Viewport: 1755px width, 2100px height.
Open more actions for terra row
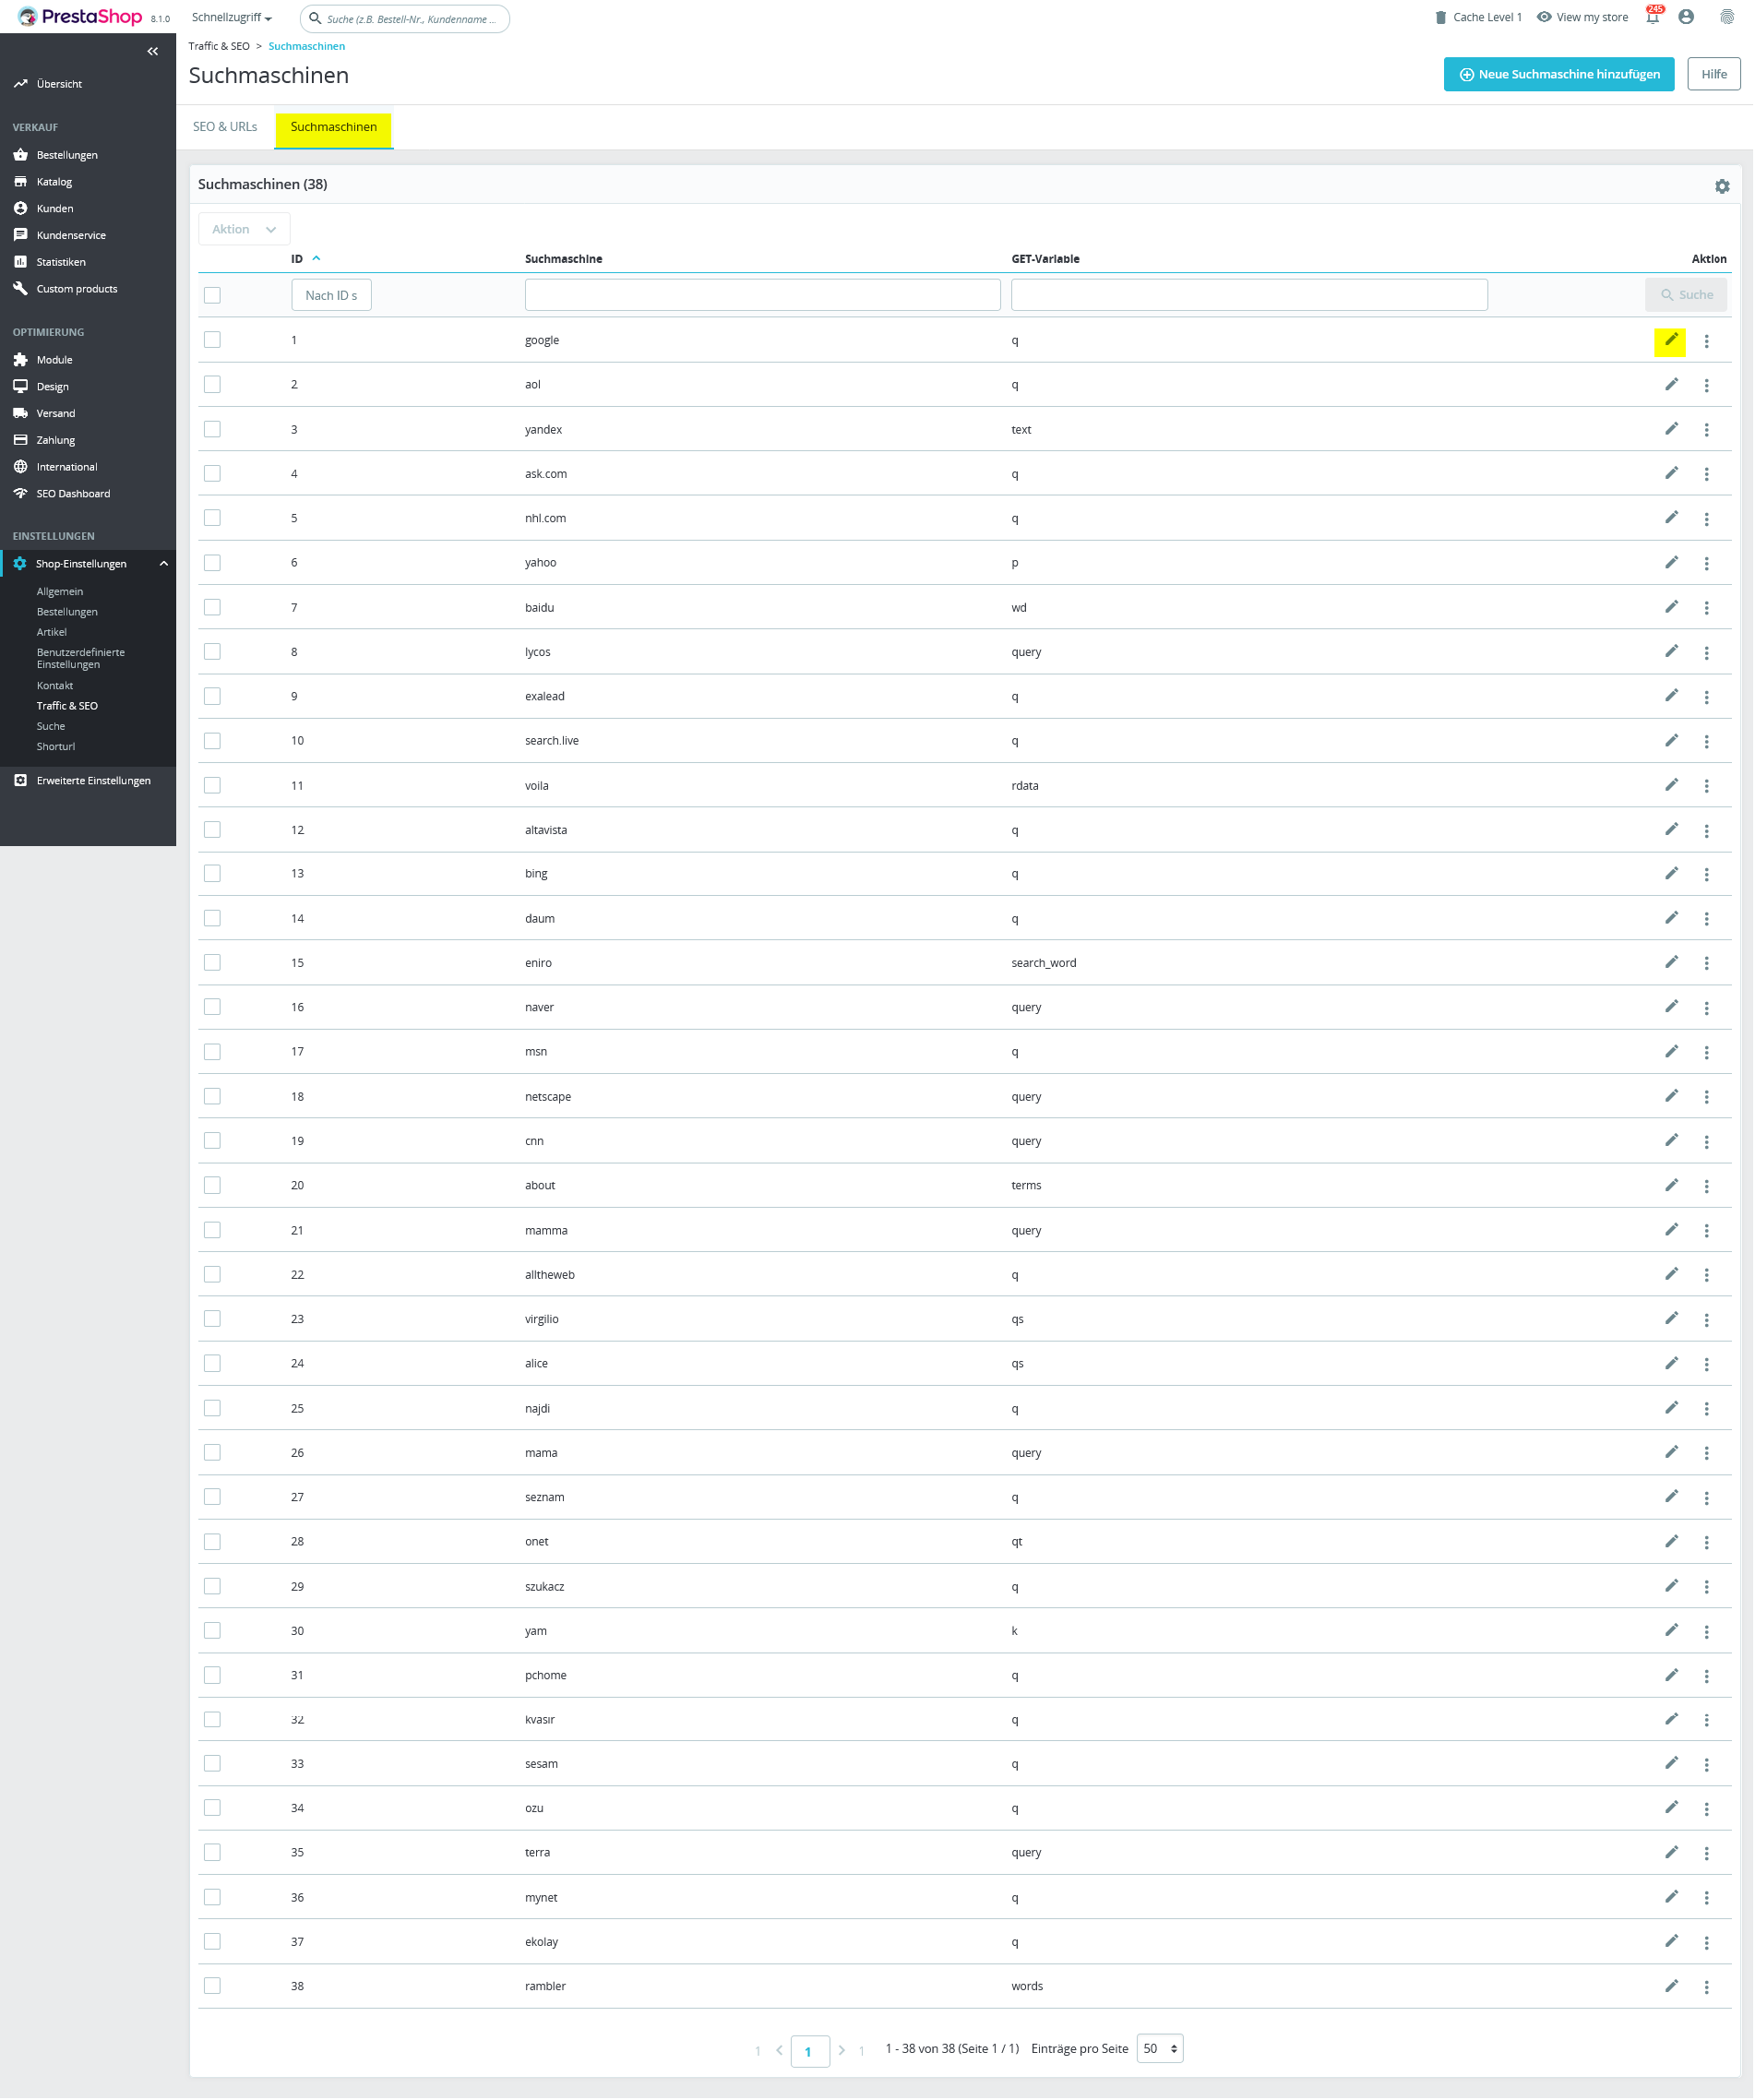[1708, 1855]
